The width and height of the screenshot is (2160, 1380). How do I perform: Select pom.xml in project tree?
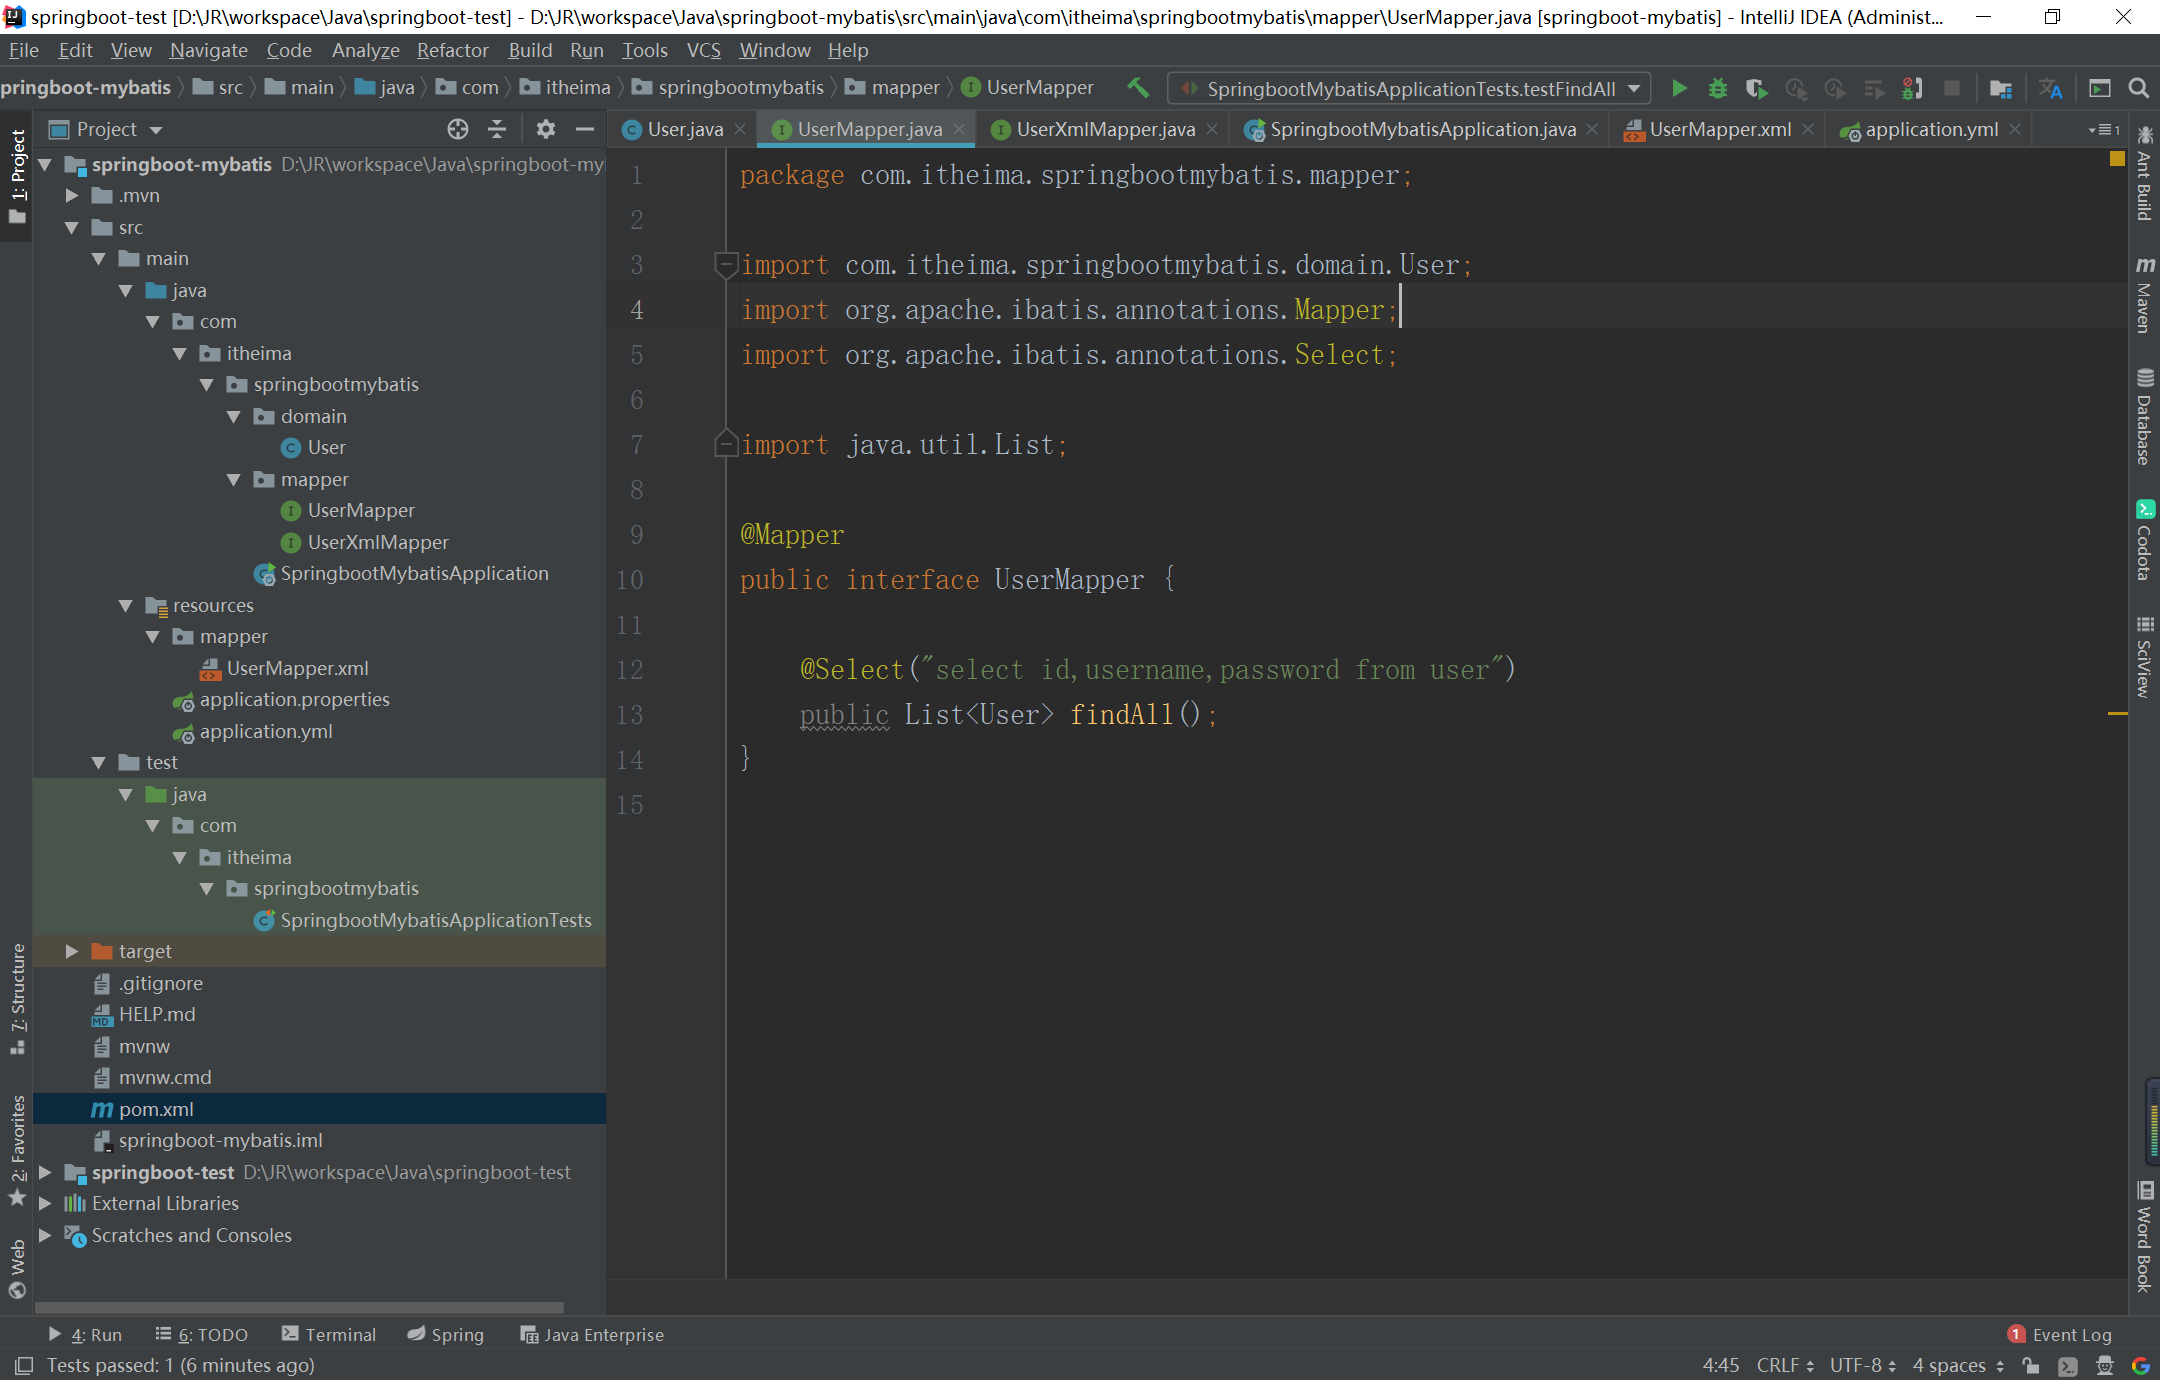pyautogui.click(x=319, y=1109)
